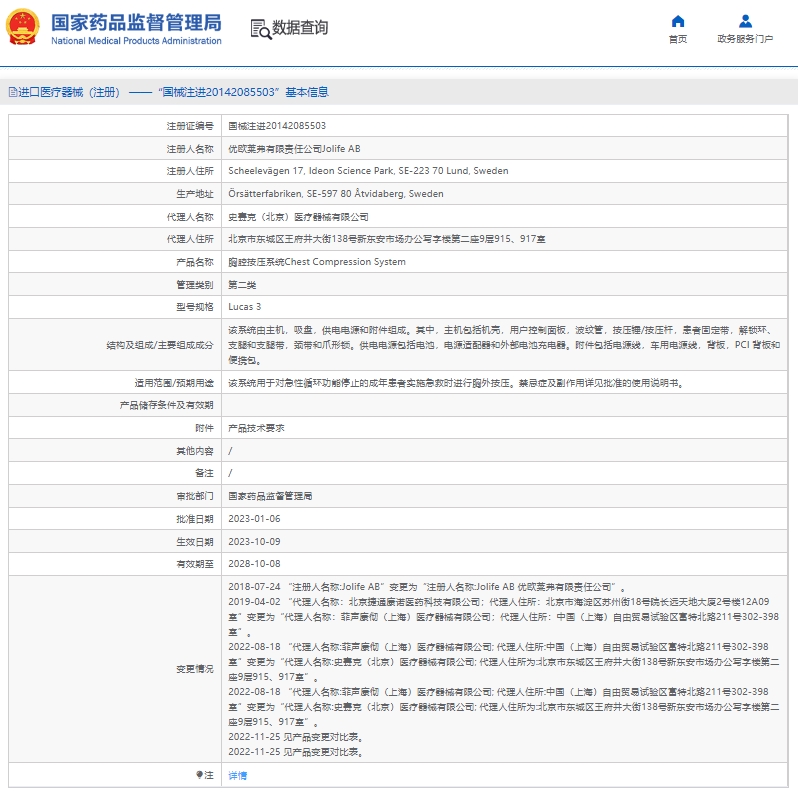
Task: Select the Örsätterfabriken production address
Action: pos(336,194)
